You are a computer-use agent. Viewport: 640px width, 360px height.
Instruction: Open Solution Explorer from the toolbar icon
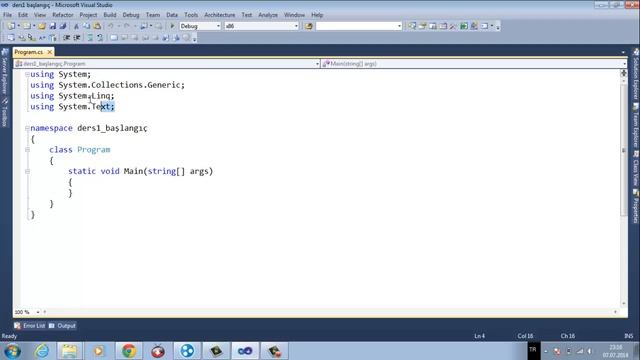point(412,26)
